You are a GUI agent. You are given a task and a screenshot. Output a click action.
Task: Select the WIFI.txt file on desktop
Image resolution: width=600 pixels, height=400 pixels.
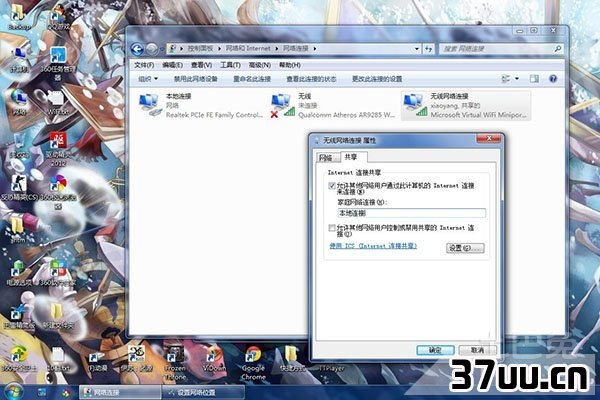coord(58,102)
